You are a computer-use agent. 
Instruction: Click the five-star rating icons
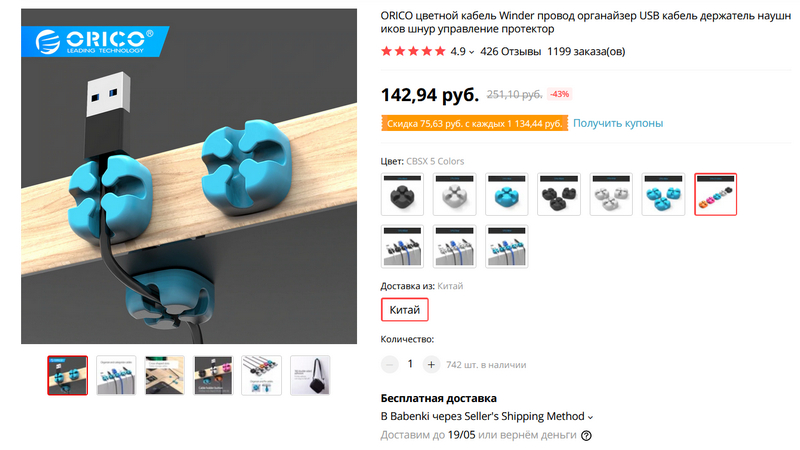[x=413, y=51]
